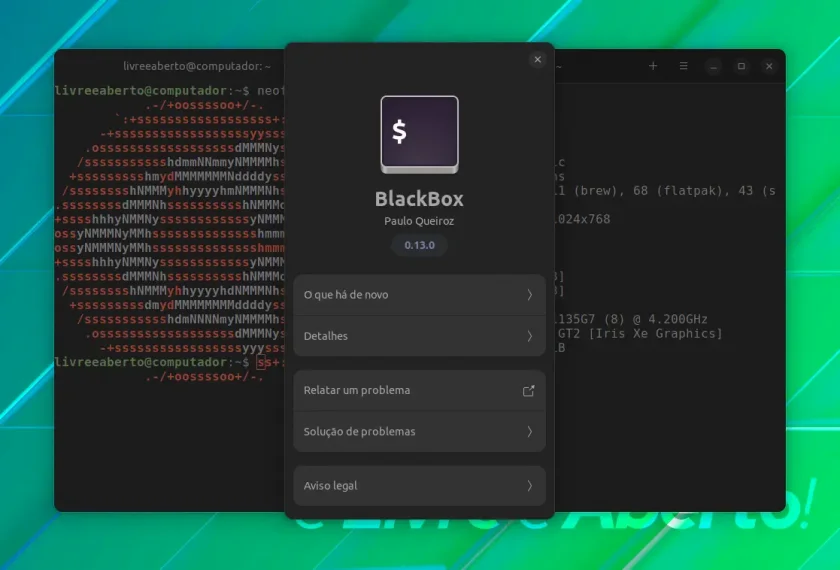Viewport: 840px width, 570px height.
Task: Open the Detalhes row
Action: tap(419, 336)
